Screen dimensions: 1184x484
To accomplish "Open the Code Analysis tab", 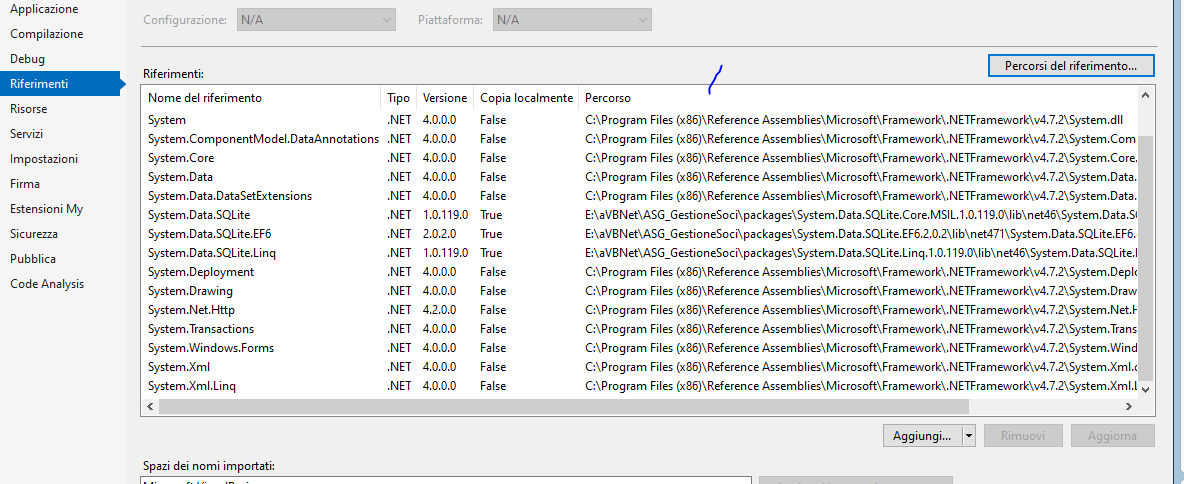I will click(x=46, y=284).
